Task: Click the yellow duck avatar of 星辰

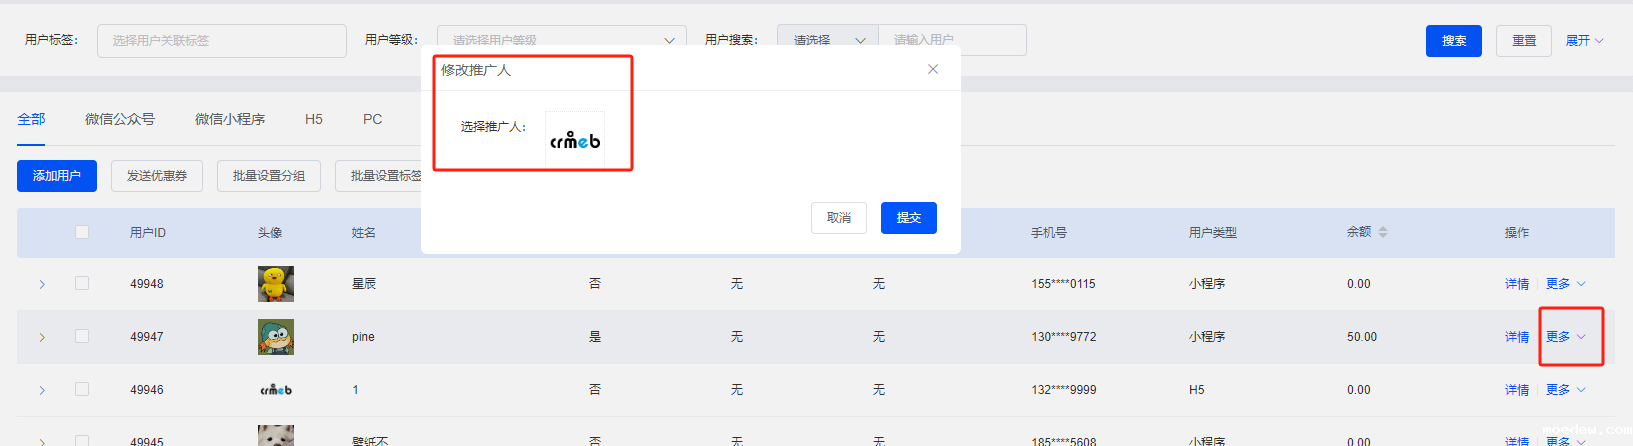Action: (x=275, y=284)
